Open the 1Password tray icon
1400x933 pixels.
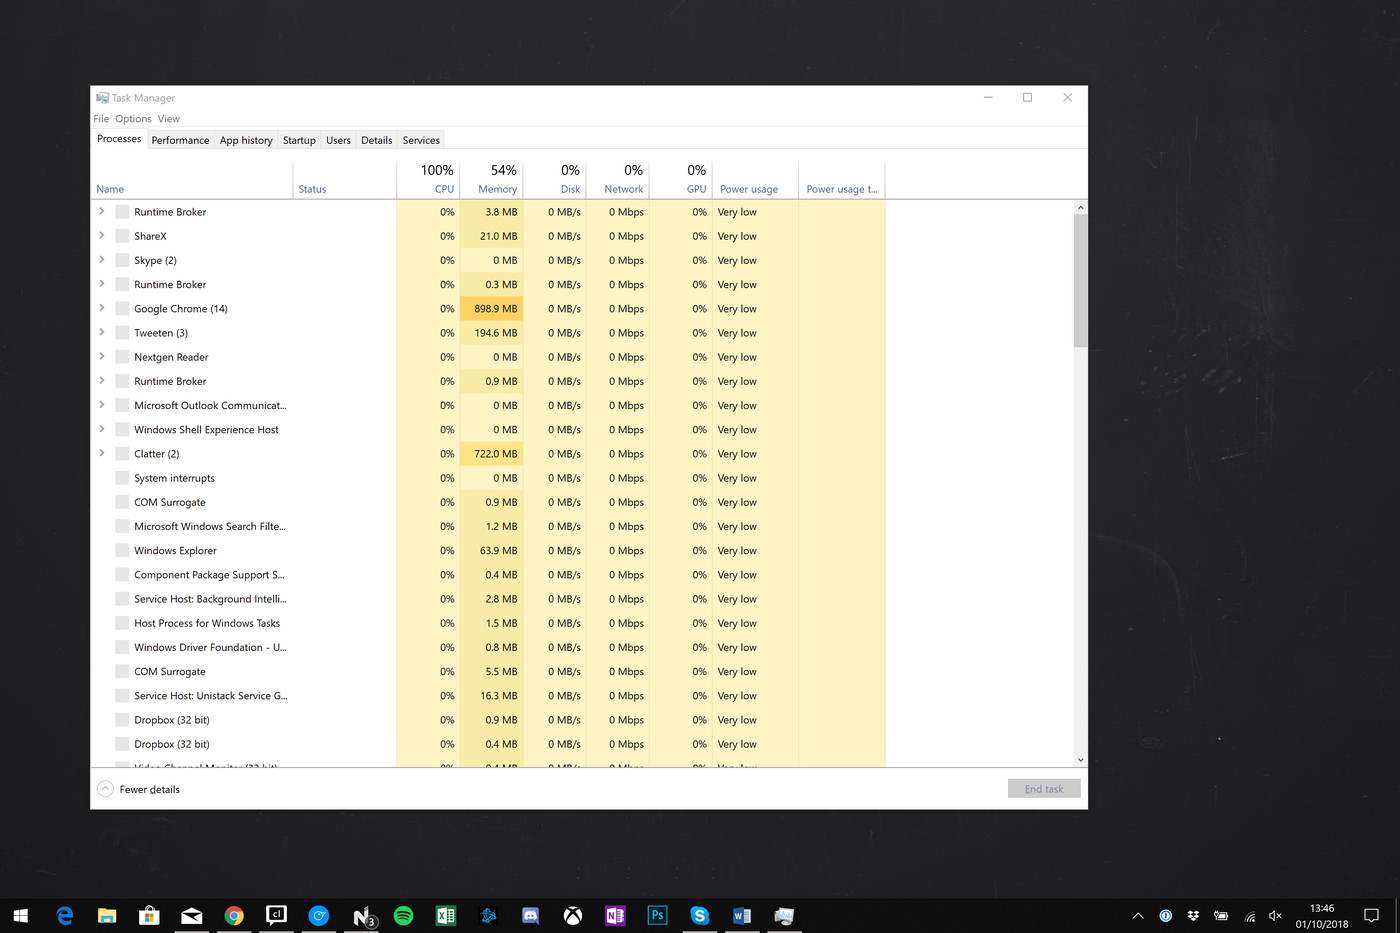1166,915
